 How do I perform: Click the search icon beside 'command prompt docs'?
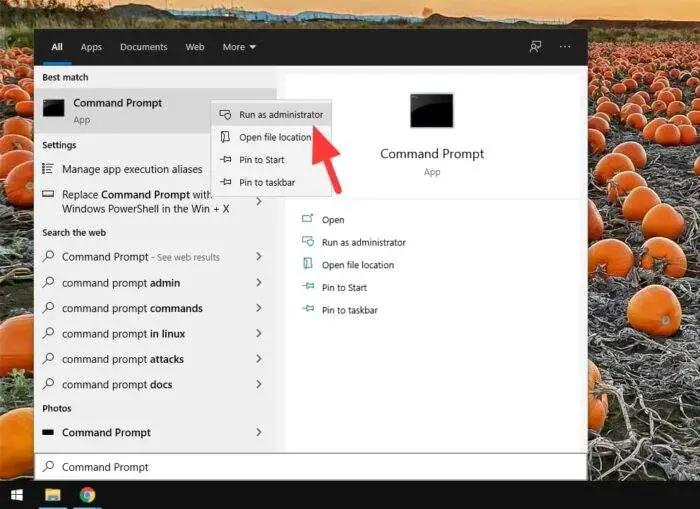coord(48,384)
